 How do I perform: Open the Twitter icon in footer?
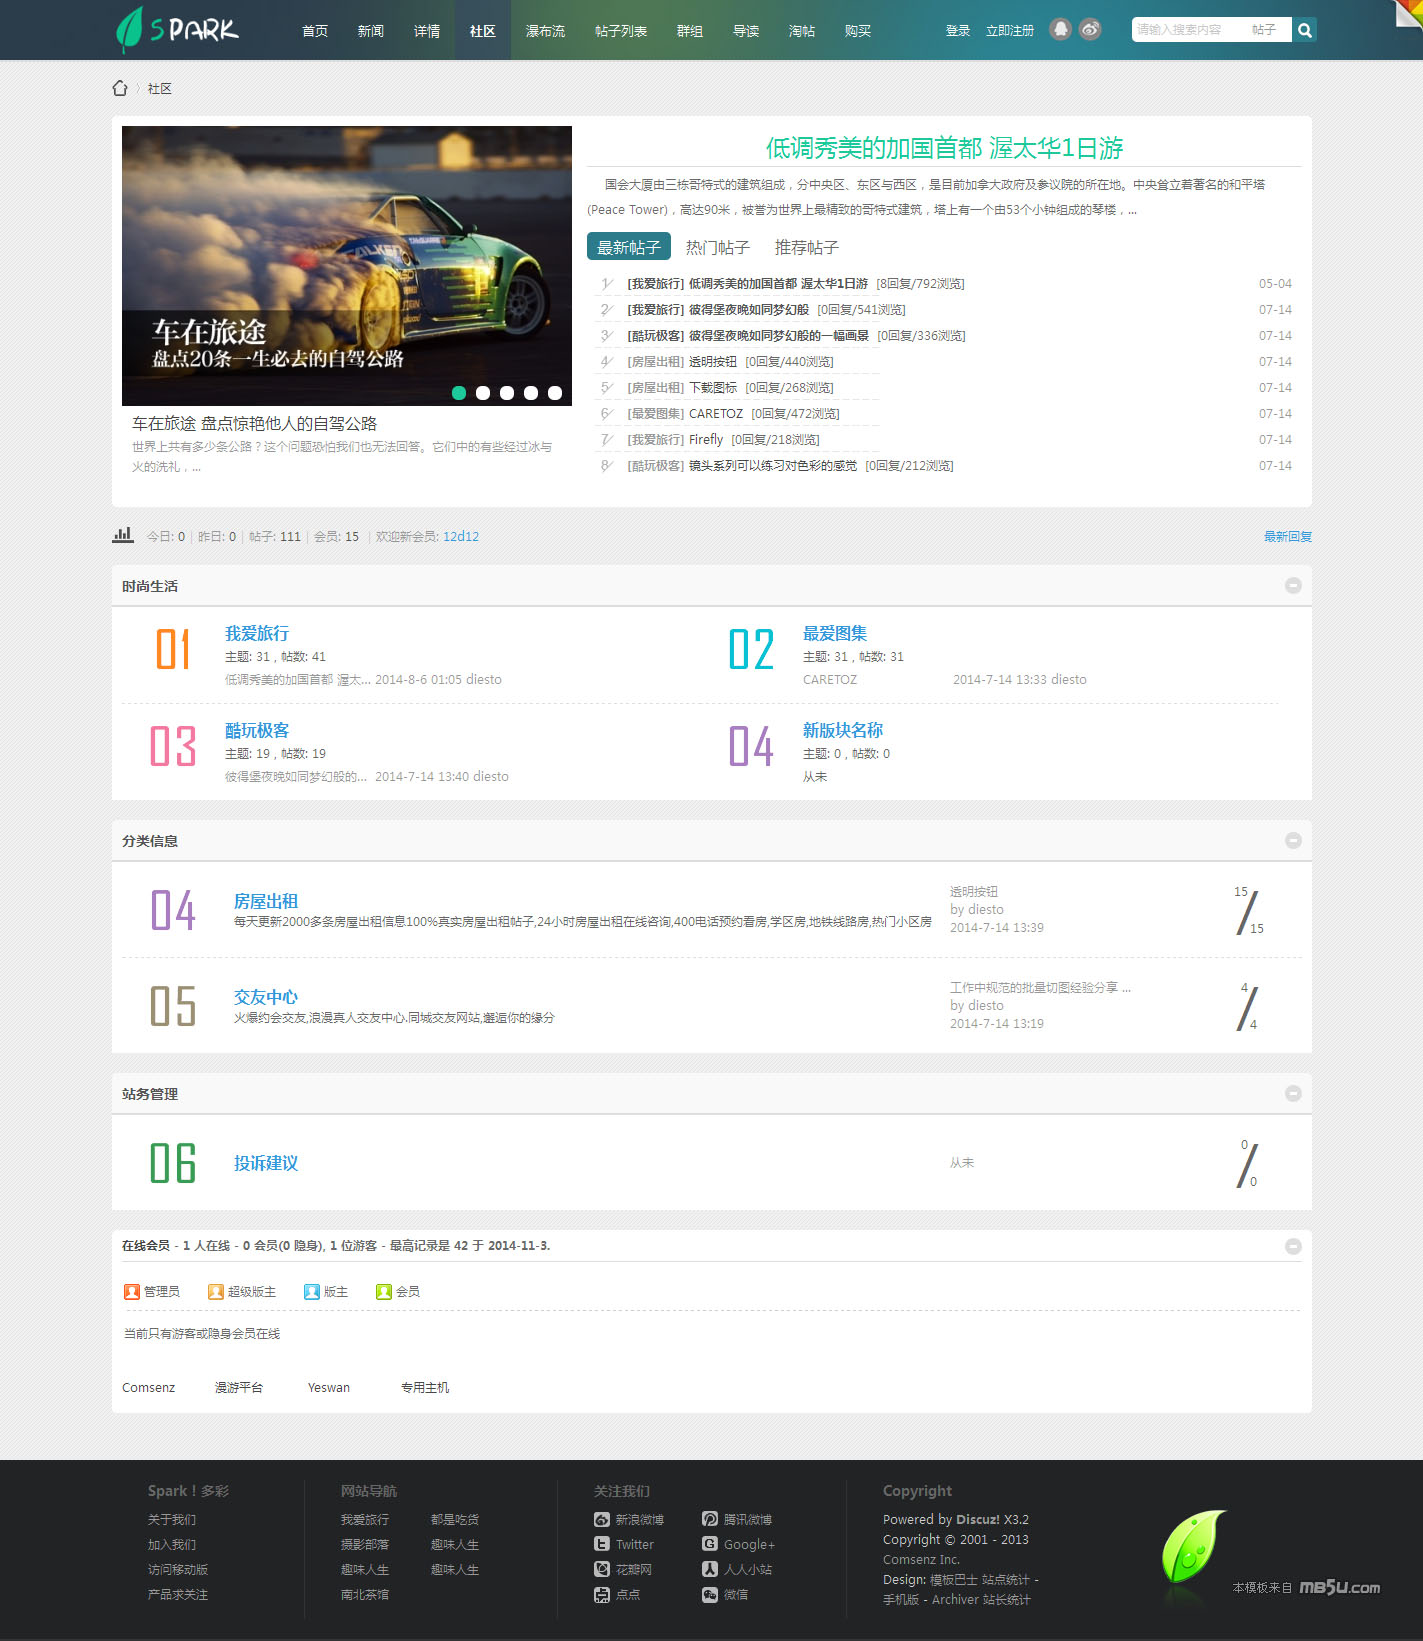click(602, 1544)
